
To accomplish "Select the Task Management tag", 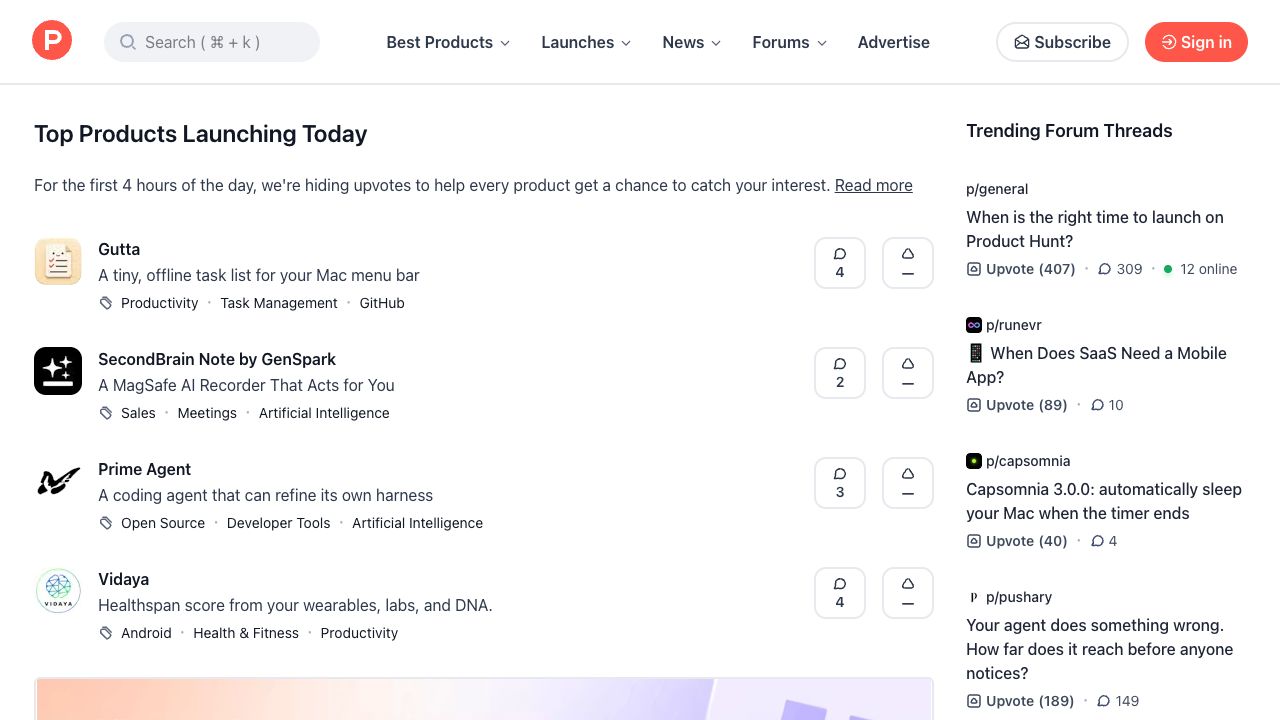I will coord(279,303).
